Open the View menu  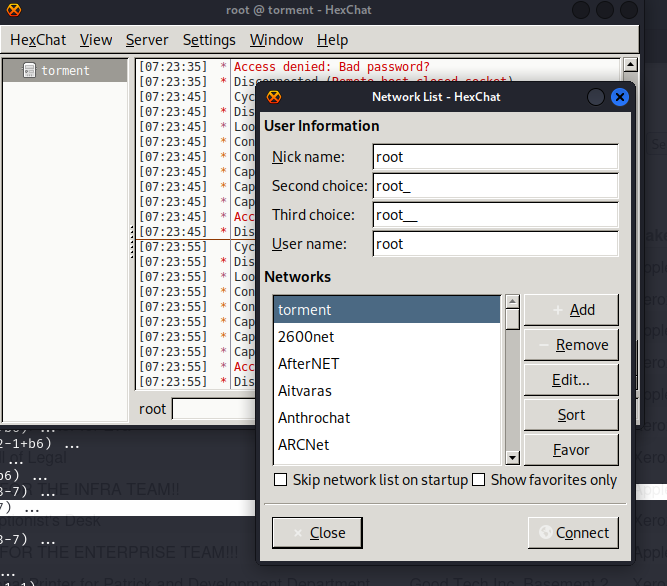pos(96,40)
